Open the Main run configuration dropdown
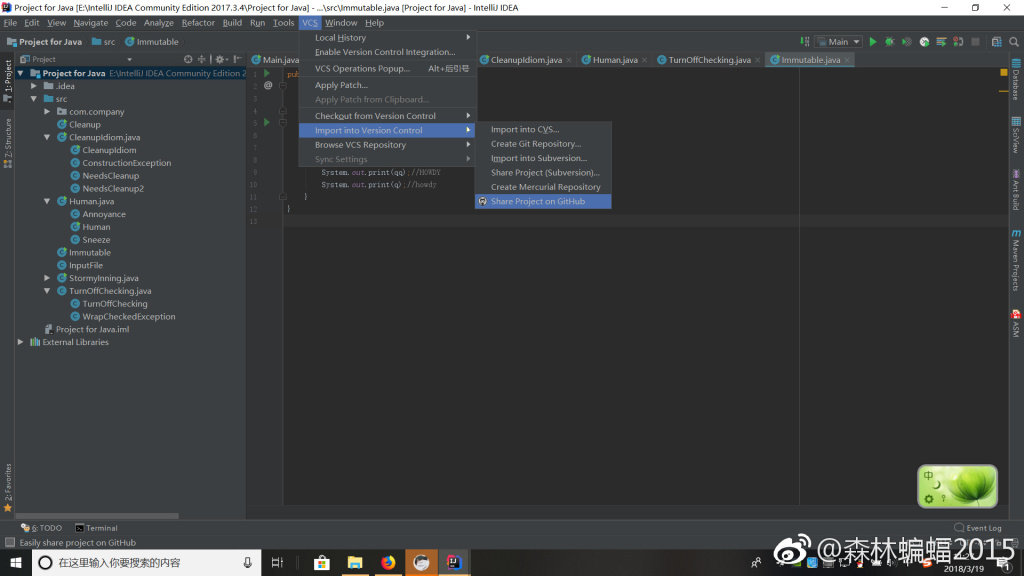This screenshot has height=576, width=1024. click(x=839, y=42)
